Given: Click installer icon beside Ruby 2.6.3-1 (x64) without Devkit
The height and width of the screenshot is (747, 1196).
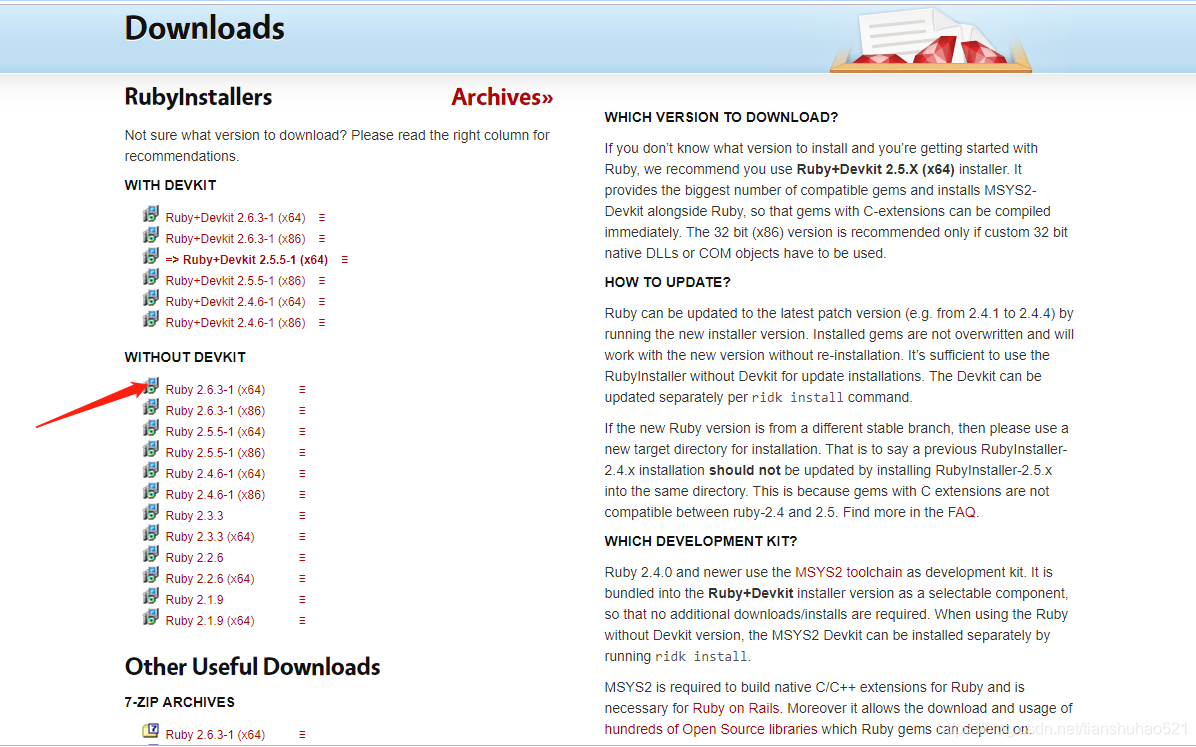Looking at the screenshot, I should [151, 386].
